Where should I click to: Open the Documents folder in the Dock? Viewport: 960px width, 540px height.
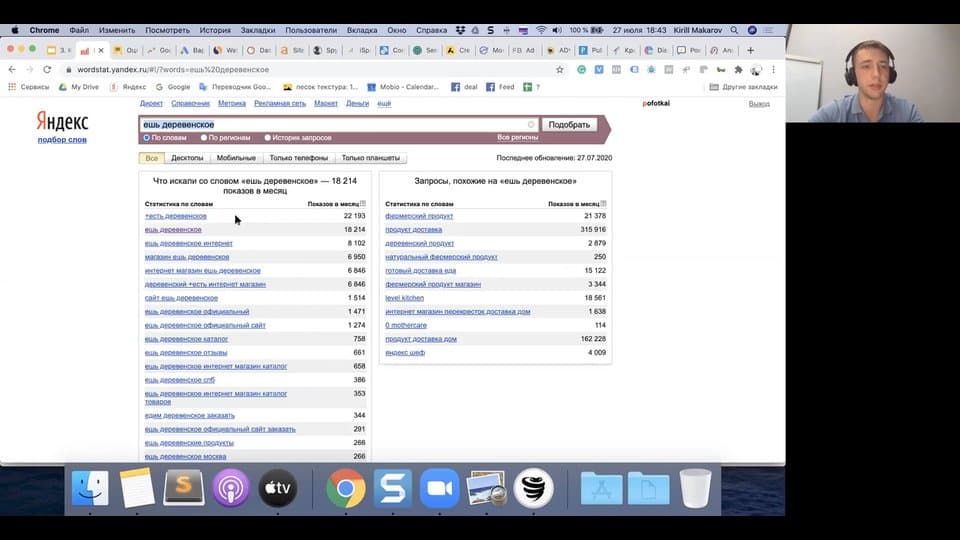648,488
